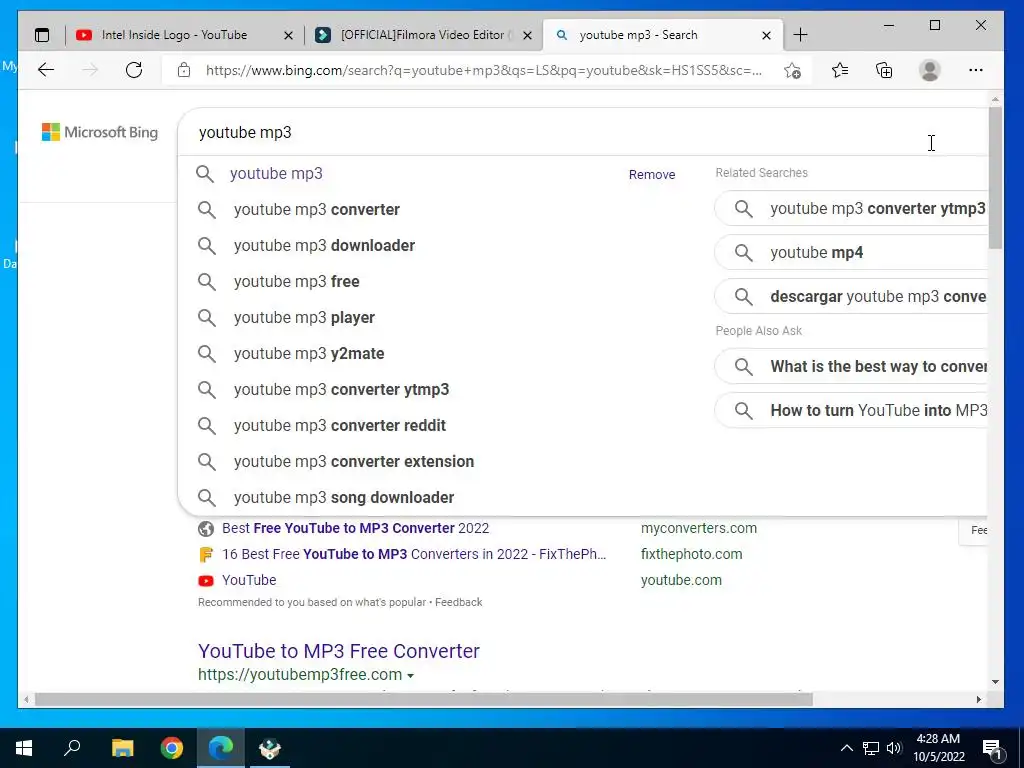1024x768 pixels.
Task: Open the Favorites list icon
Action: pos(840,70)
